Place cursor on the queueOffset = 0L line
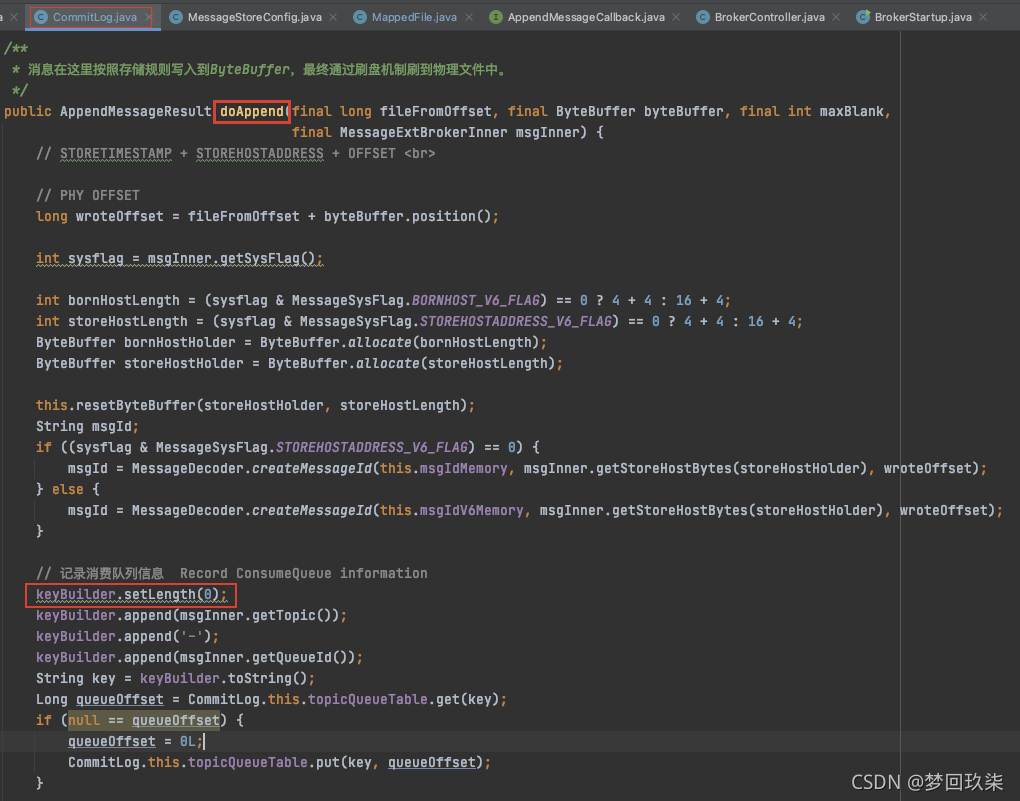1020x801 pixels. [x=135, y=741]
